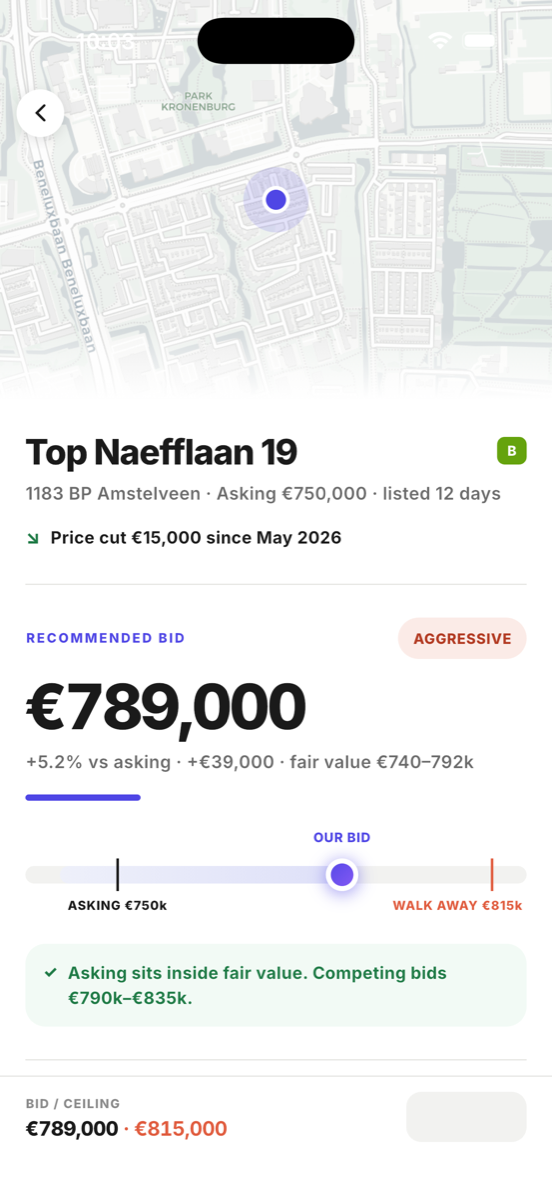Go back using the arrow button
The image size is (552, 1200).
click(40, 113)
